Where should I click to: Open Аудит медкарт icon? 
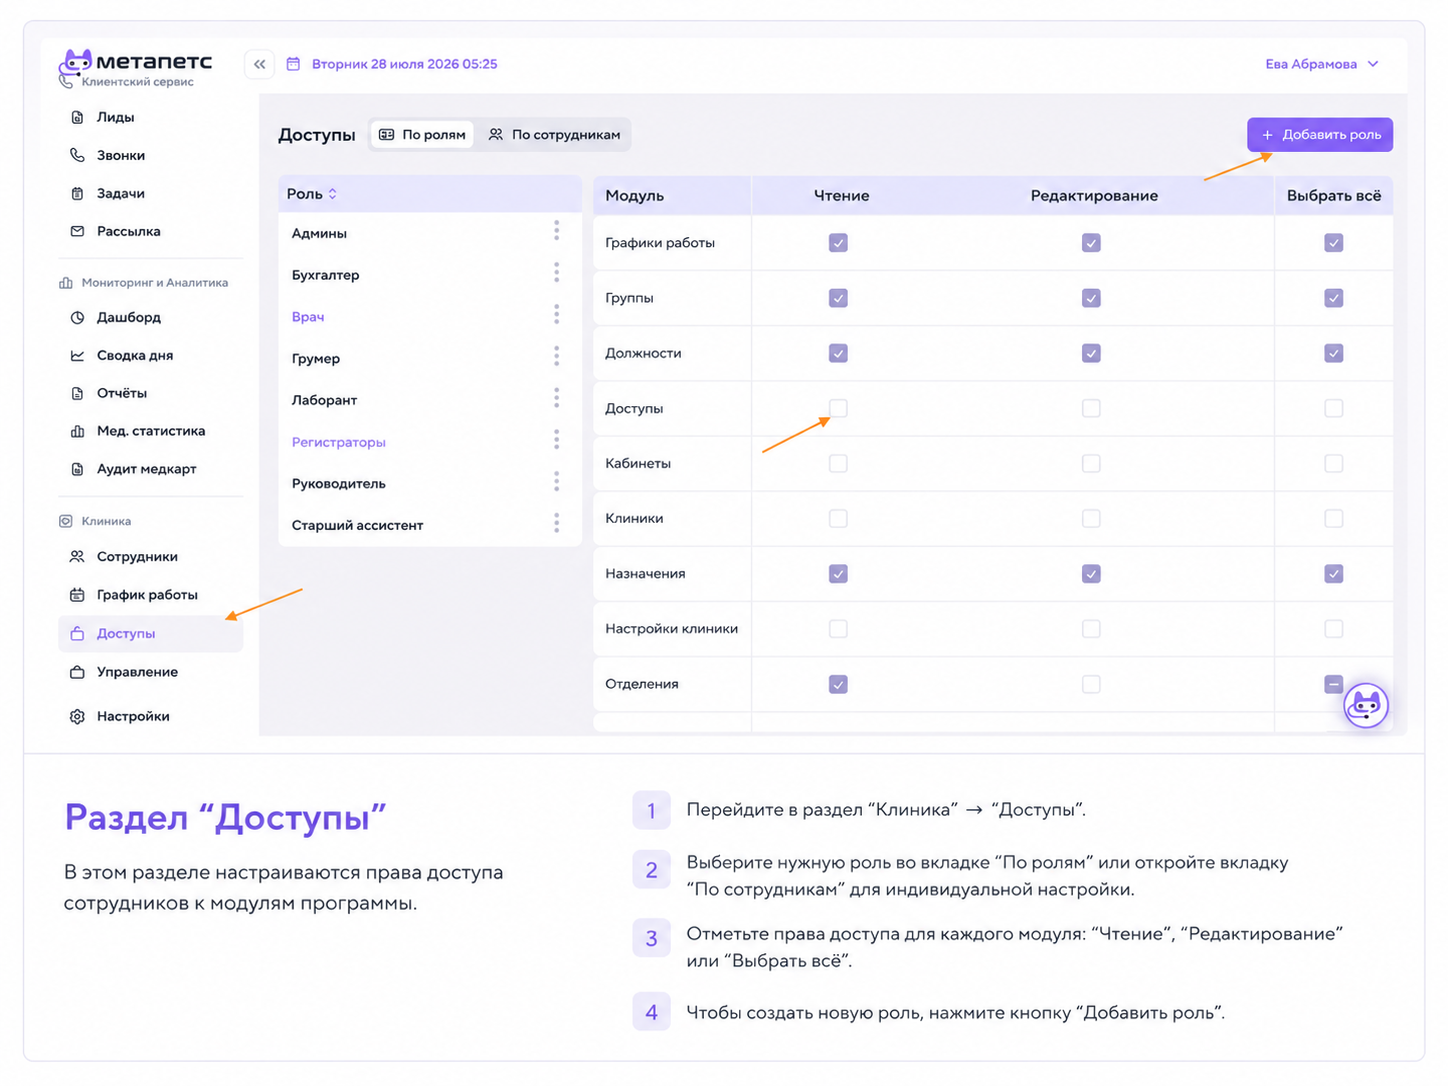click(77, 469)
